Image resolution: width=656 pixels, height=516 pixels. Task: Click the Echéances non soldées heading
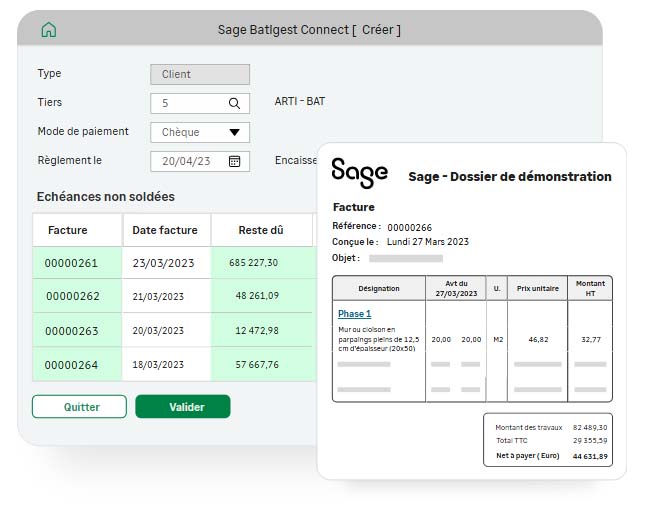pos(106,197)
